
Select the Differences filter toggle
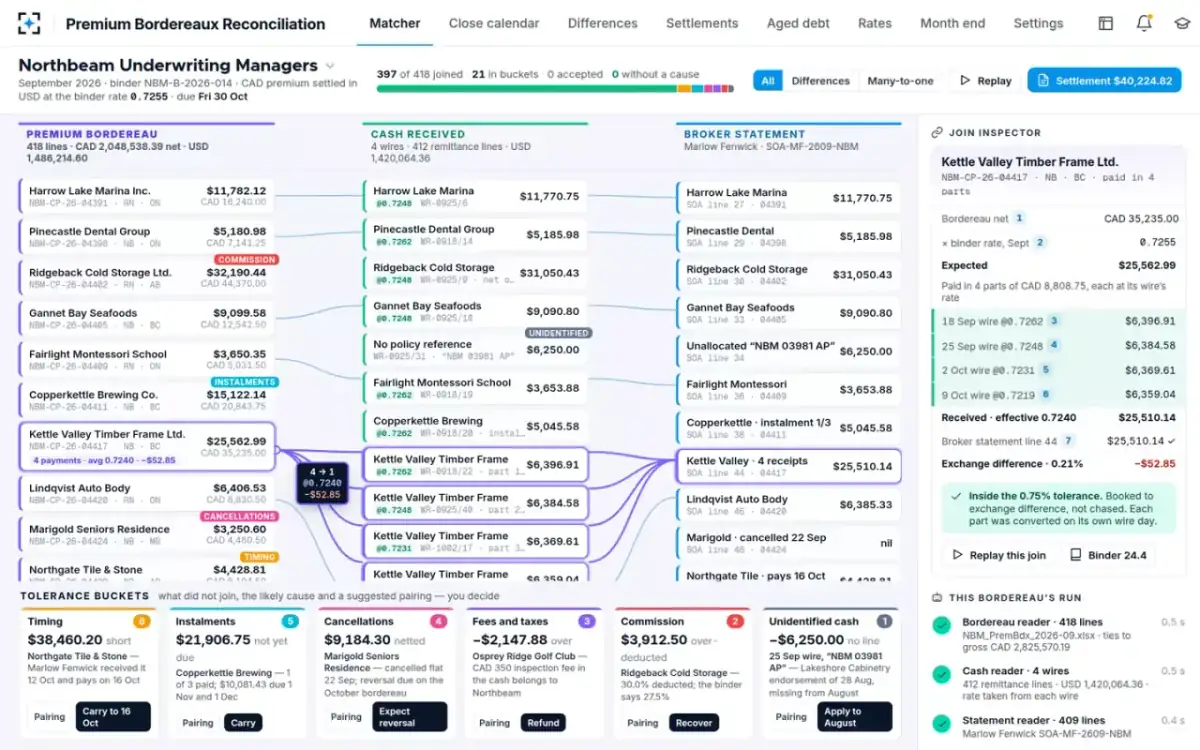pos(820,81)
